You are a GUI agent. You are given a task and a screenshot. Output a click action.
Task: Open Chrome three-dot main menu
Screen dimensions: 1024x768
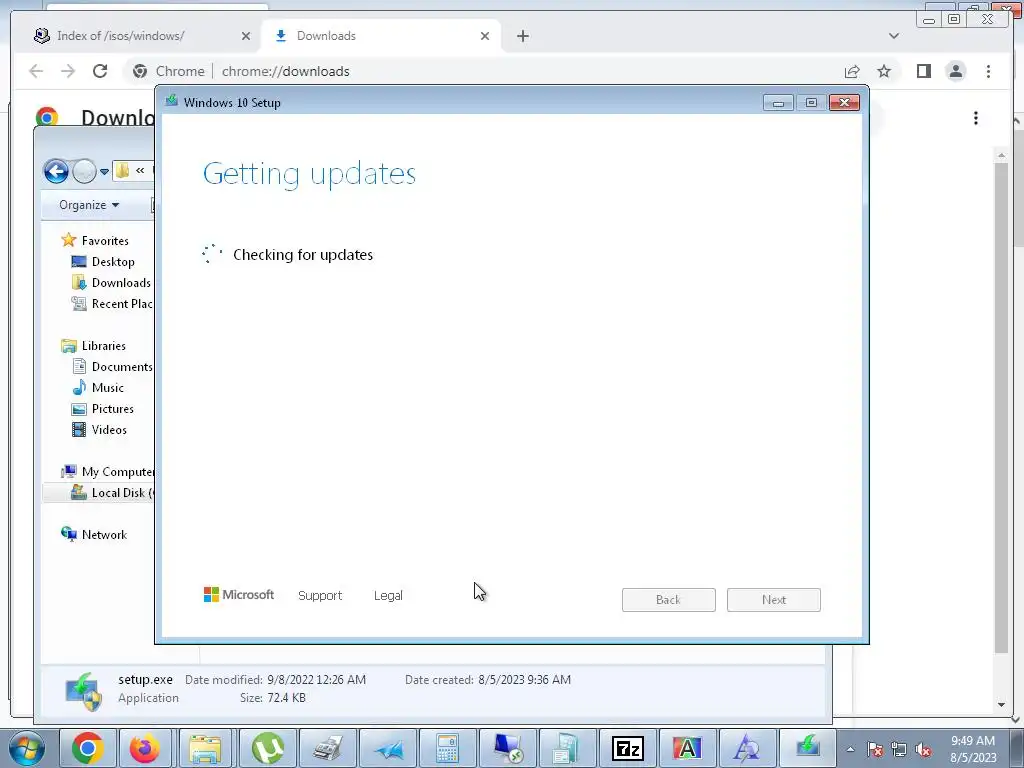pos(989,71)
